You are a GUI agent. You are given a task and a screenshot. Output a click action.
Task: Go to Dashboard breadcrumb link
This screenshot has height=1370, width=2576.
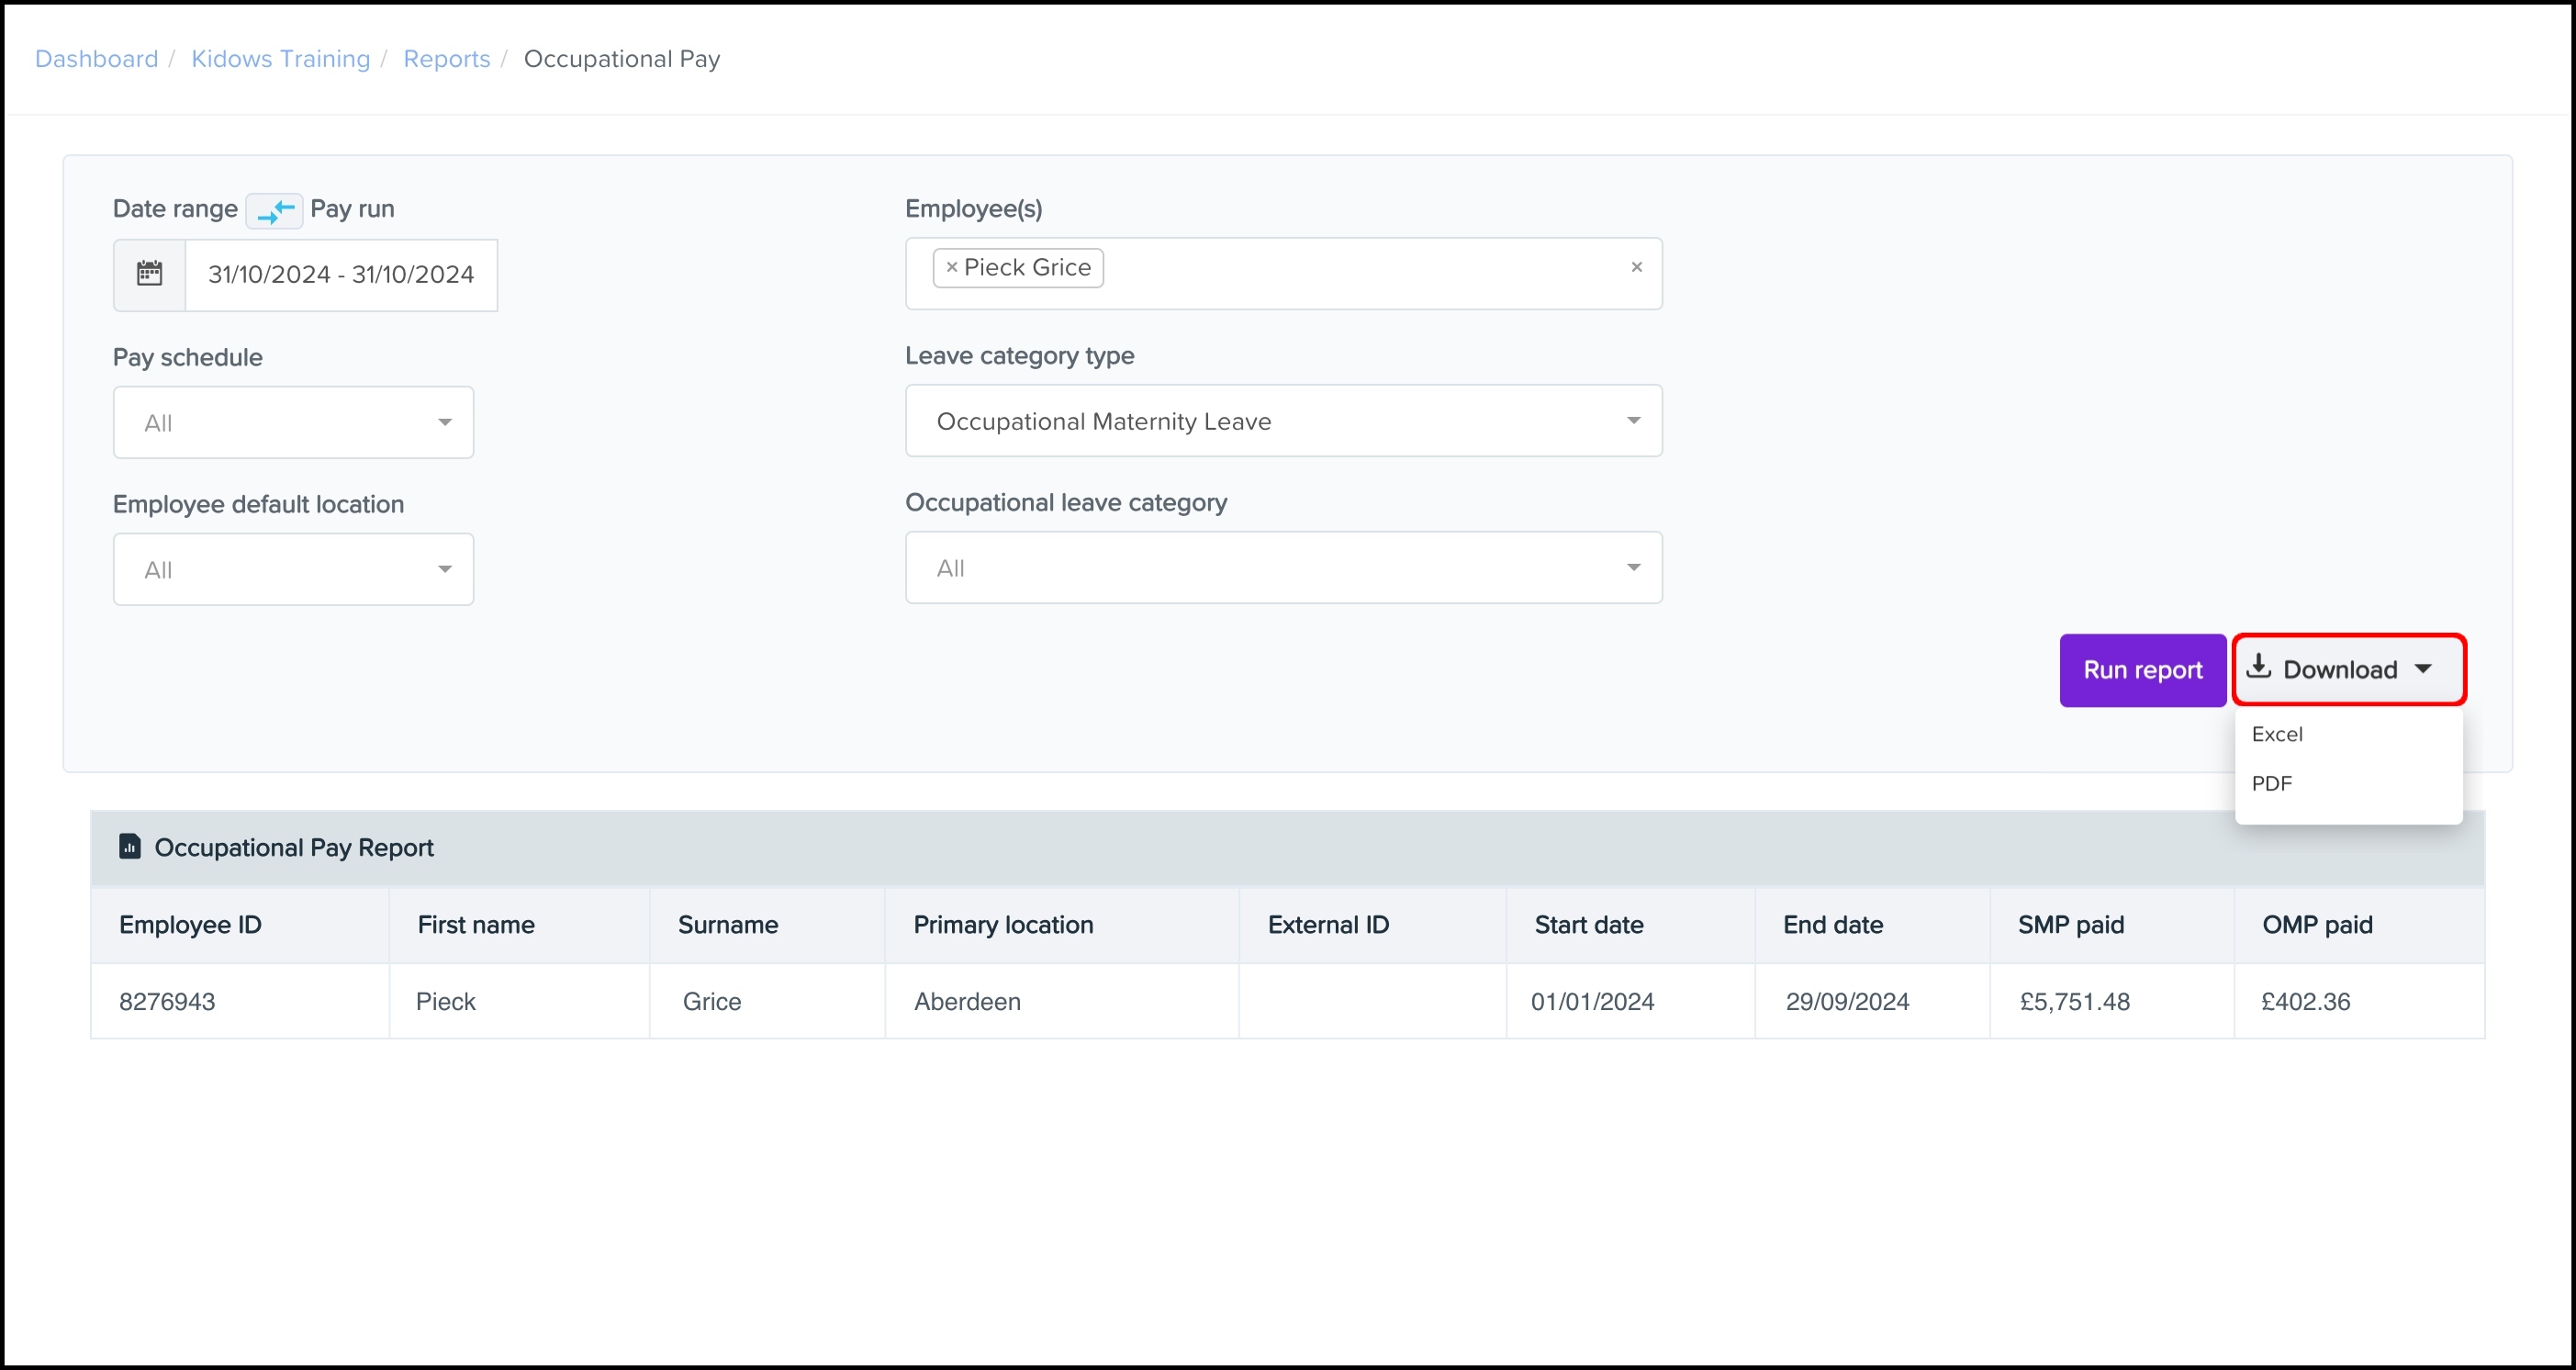[x=96, y=59]
